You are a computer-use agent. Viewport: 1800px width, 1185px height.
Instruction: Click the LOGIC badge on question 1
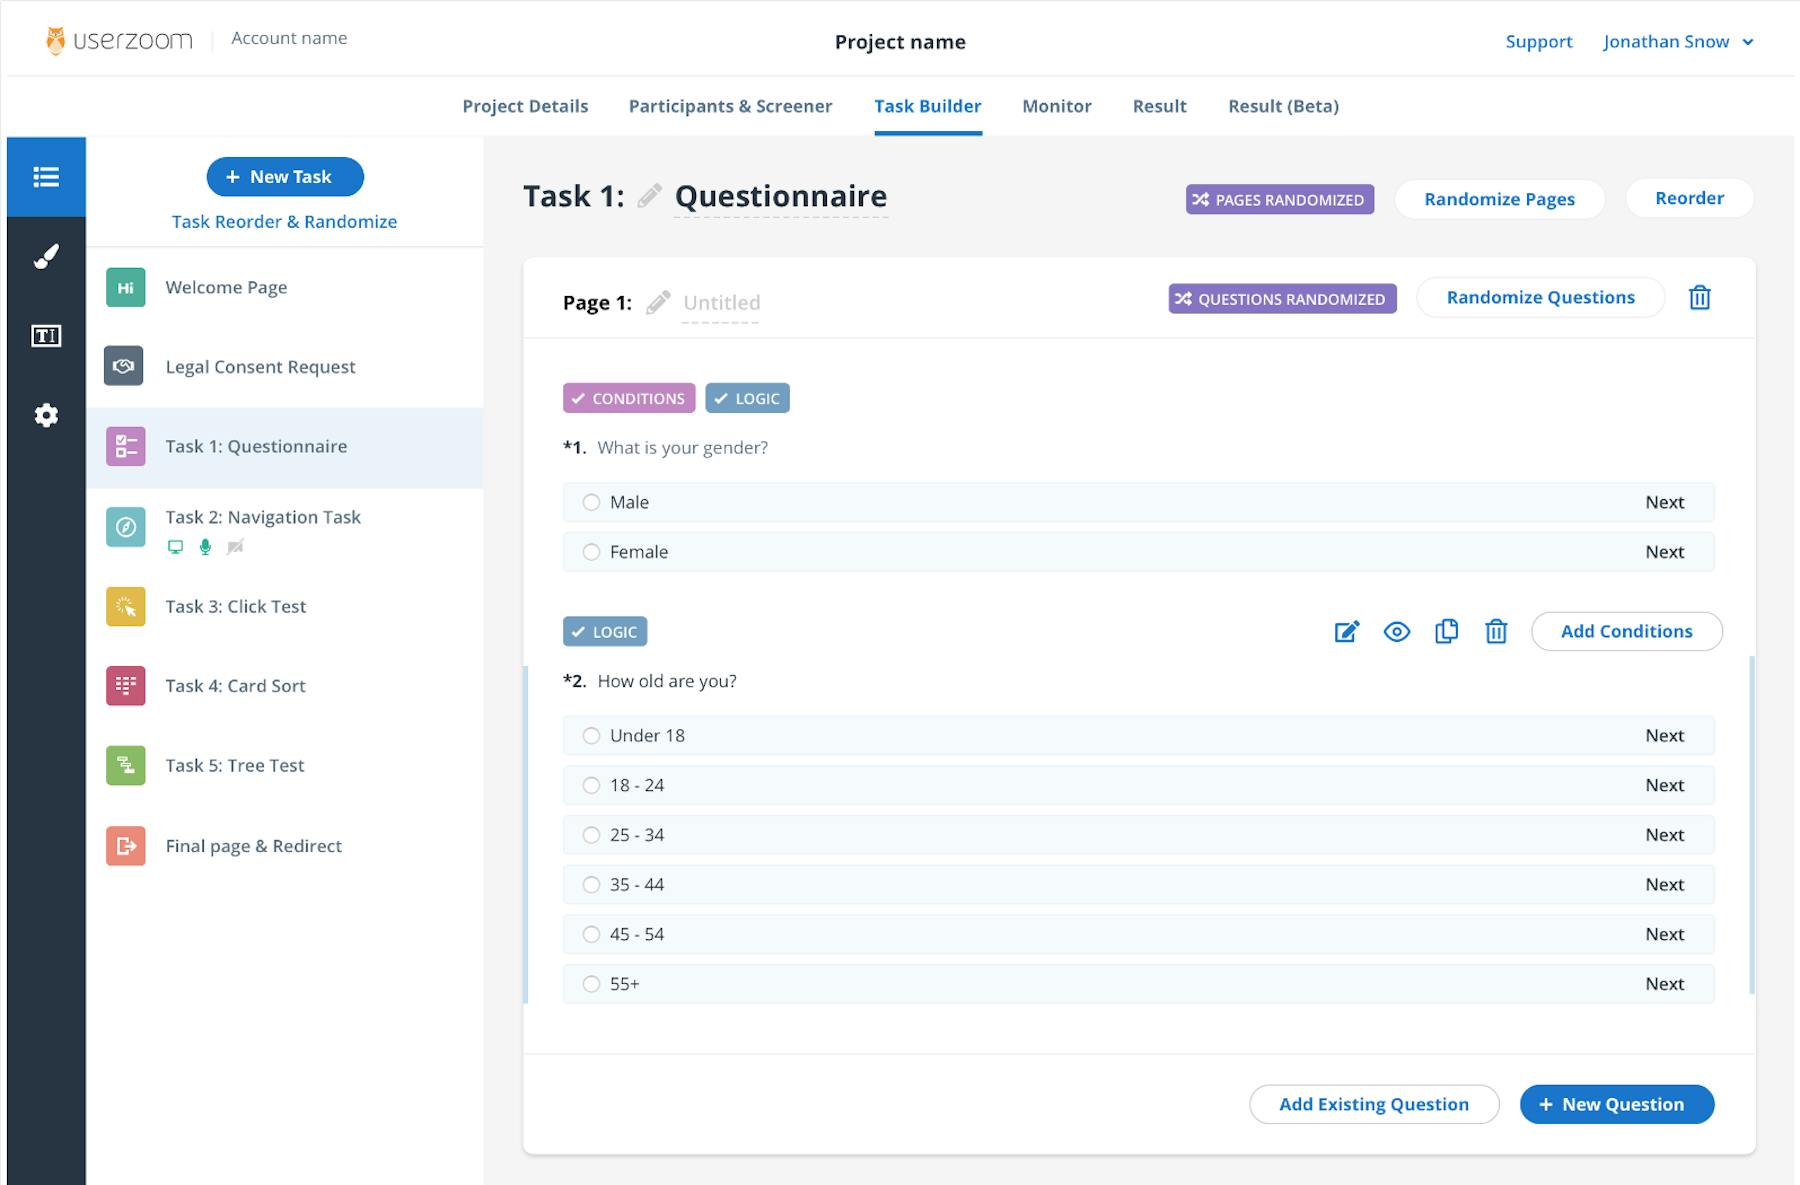[747, 398]
